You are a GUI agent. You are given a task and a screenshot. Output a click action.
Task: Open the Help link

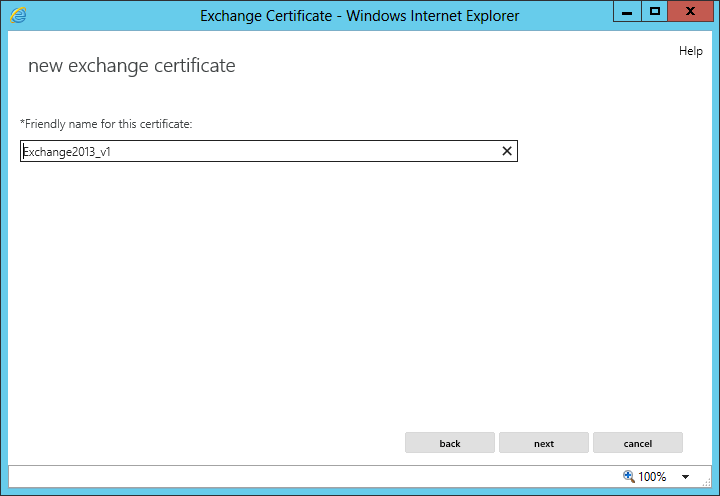pos(691,51)
